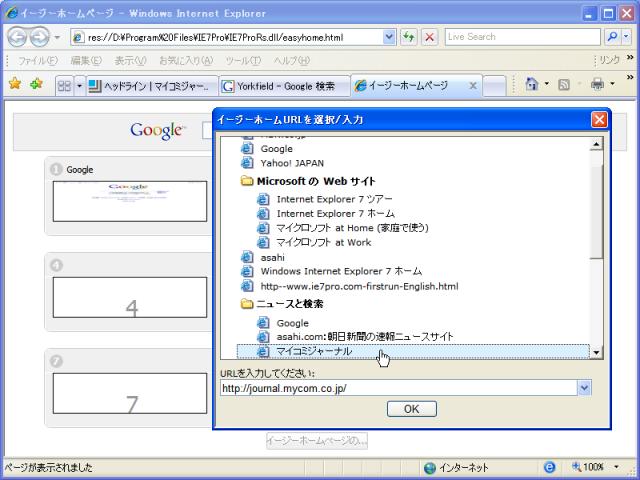This screenshot has width=640, height=480.
Task: Click the favorites list scroll down arrow
Action: click(596, 353)
